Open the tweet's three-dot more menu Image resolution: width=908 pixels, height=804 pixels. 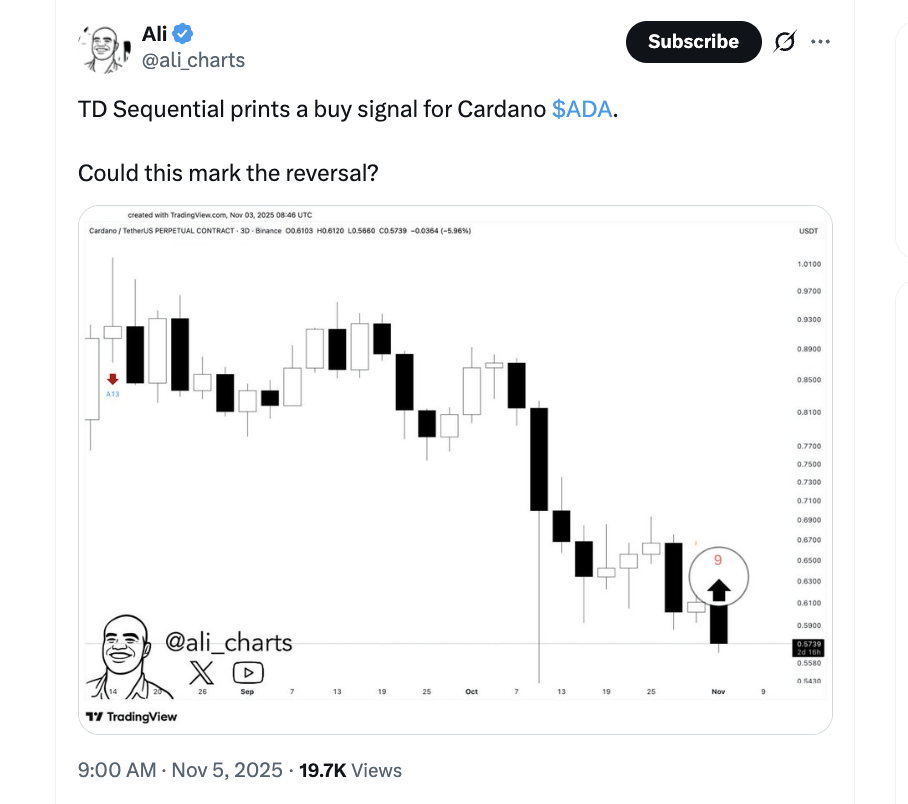(820, 42)
